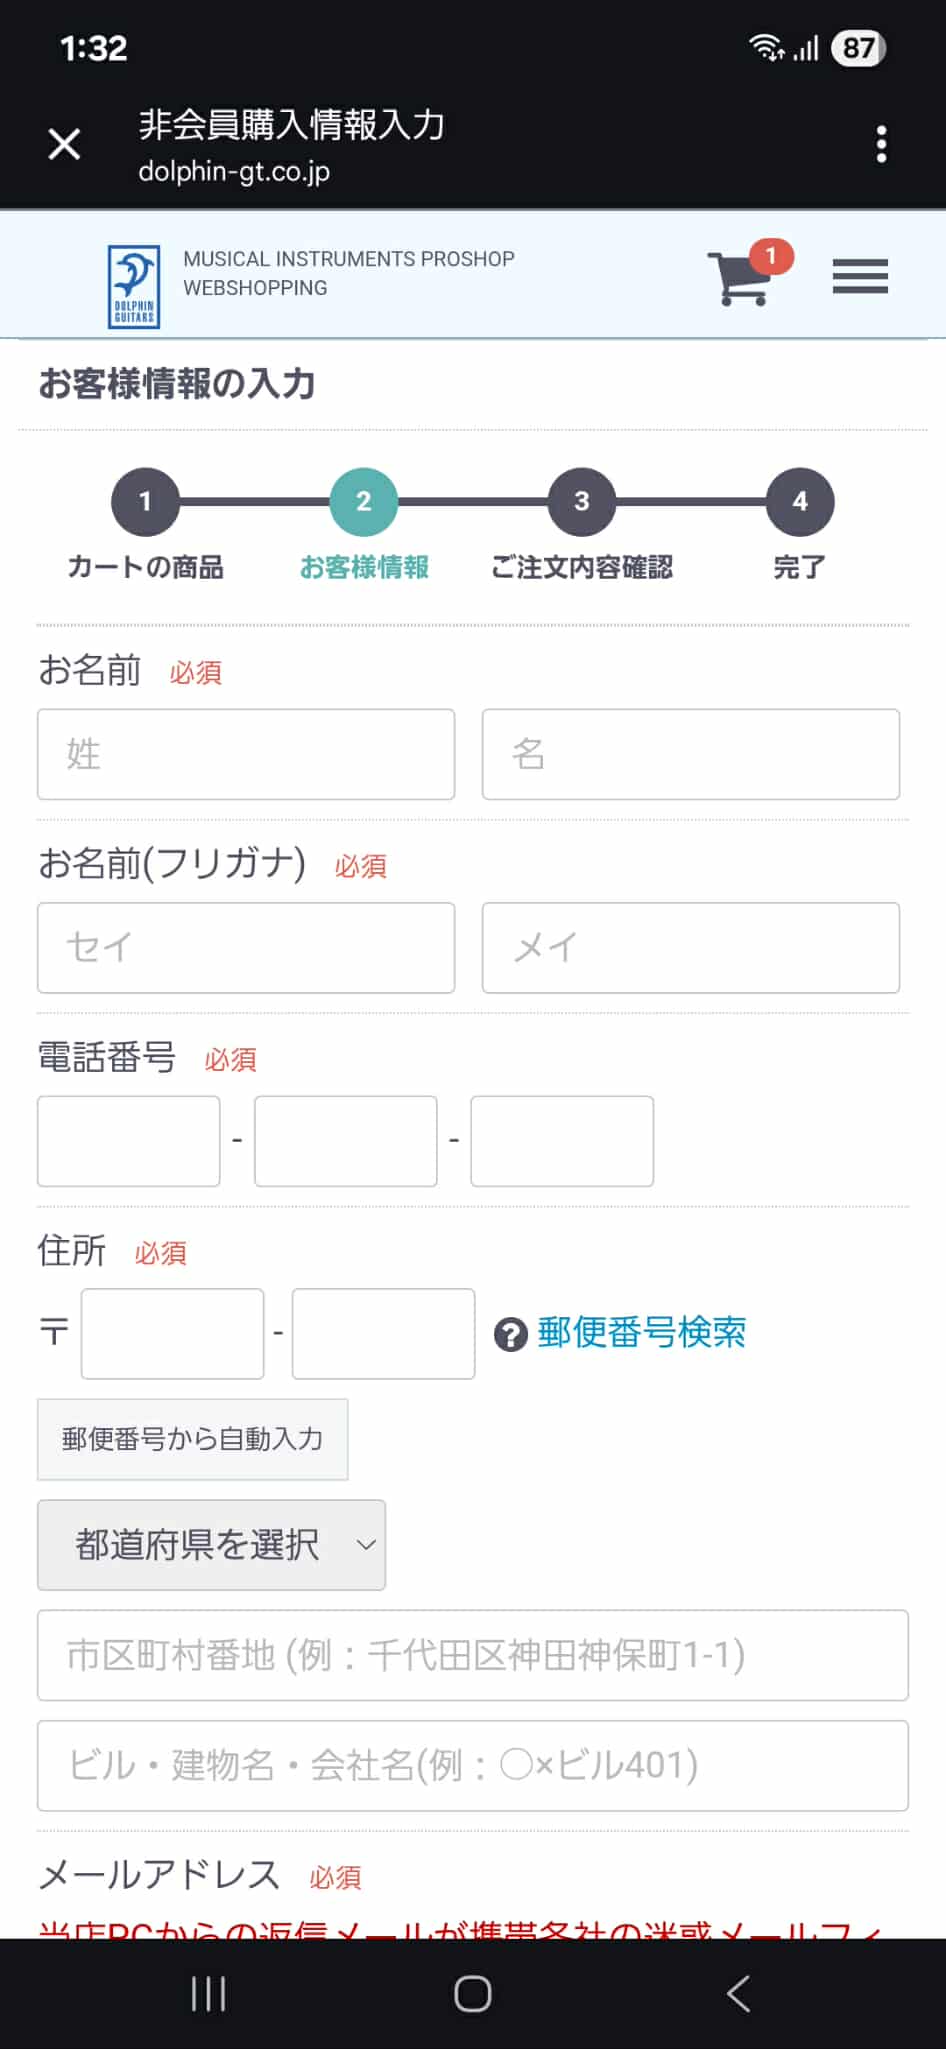This screenshot has width=946, height=2049.
Task: Focus the 姓 last name field
Action: (246, 754)
